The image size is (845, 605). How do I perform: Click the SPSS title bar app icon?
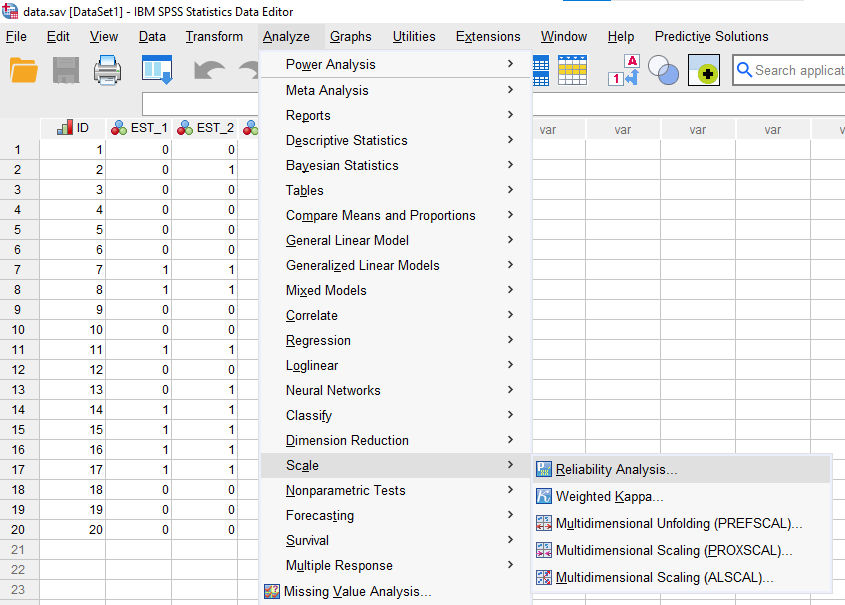[x=10, y=11]
